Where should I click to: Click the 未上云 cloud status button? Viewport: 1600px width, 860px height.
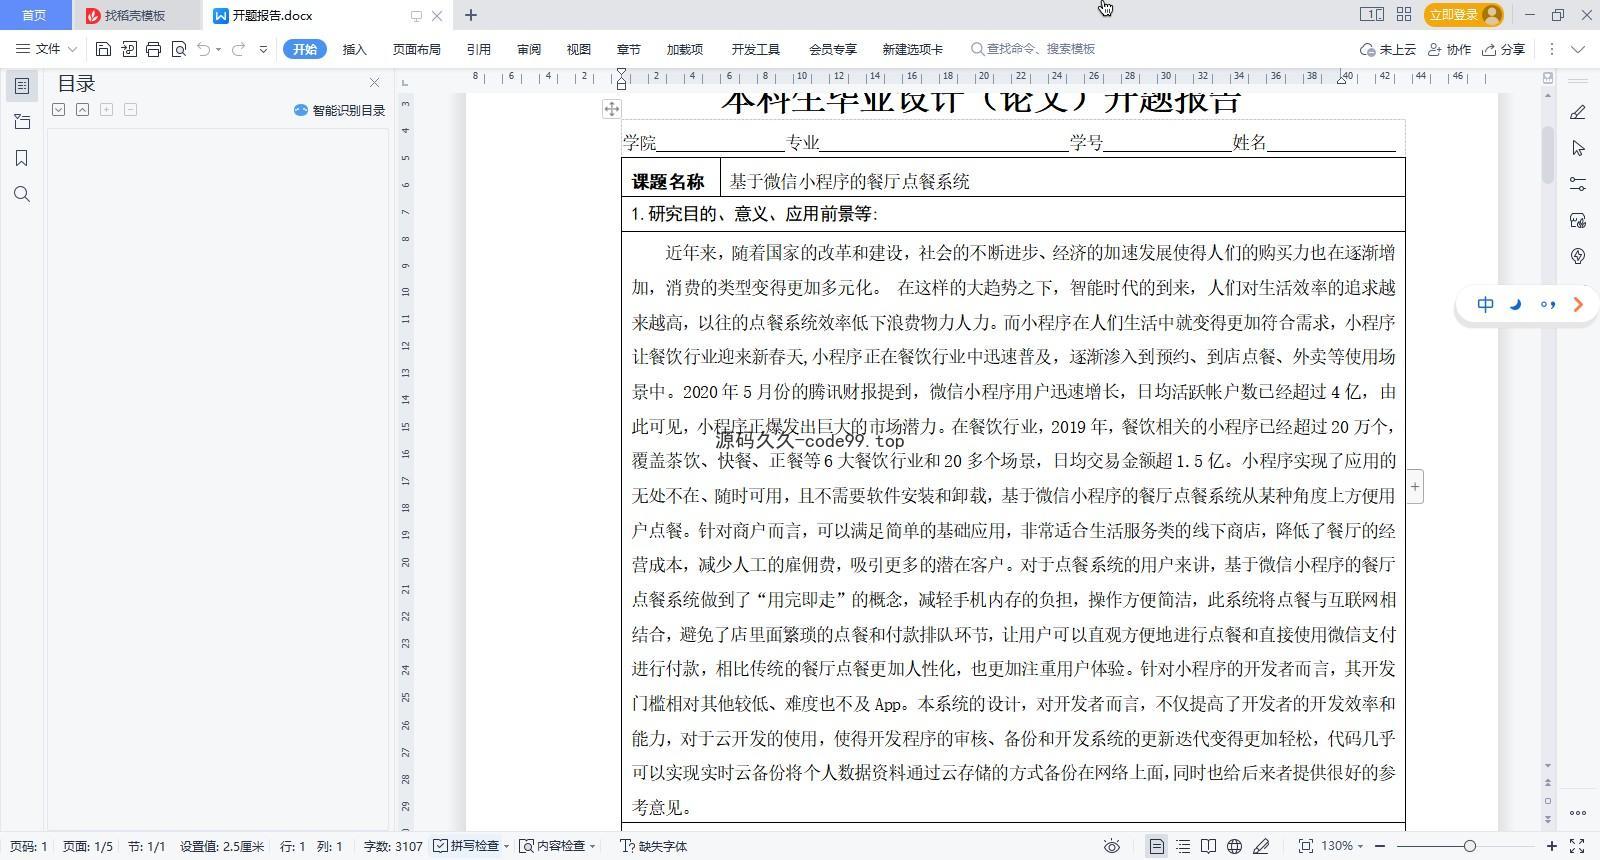pos(1388,49)
